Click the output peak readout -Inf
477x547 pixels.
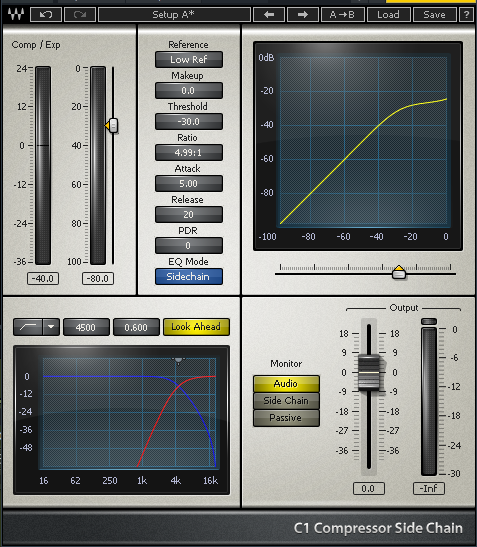click(x=429, y=488)
